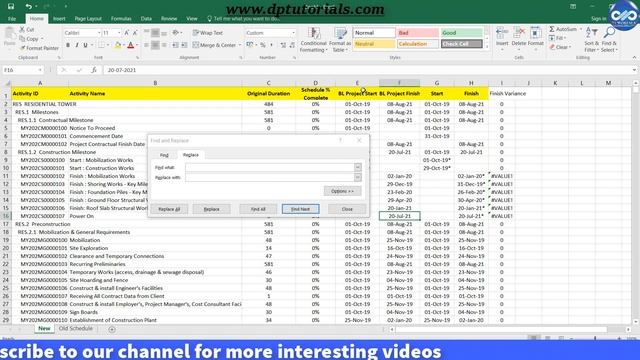
Task: Switch to the Find tab in dialog
Action: [164, 155]
